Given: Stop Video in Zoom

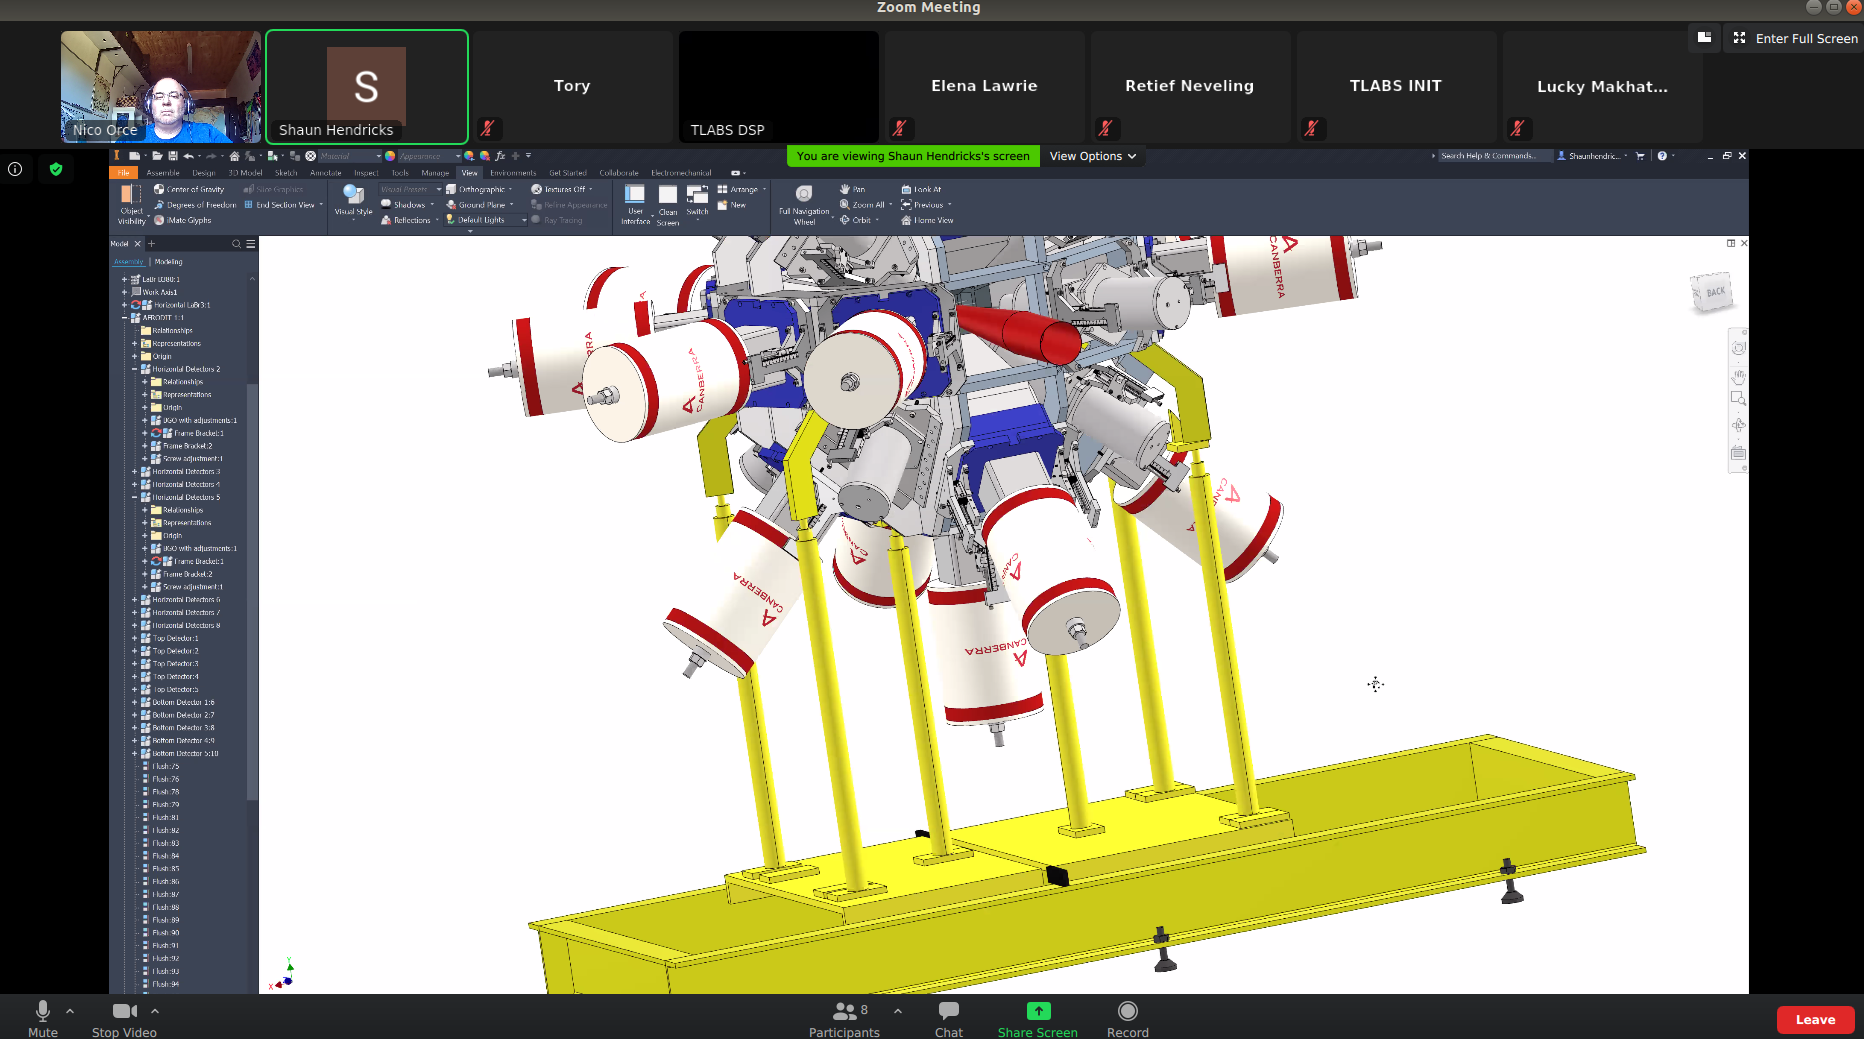Looking at the screenshot, I should point(124,1019).
